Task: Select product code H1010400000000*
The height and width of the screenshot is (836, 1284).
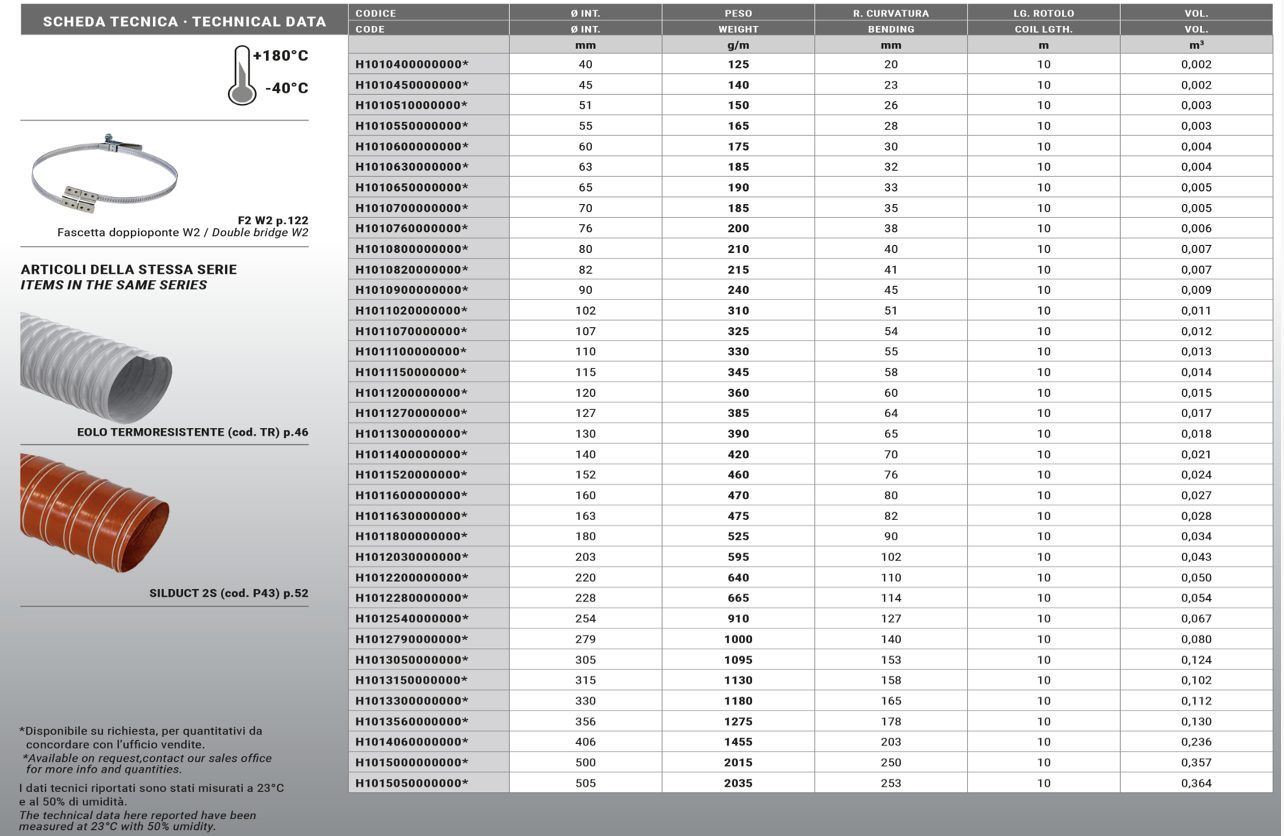Action: click(x=411, y=64)
